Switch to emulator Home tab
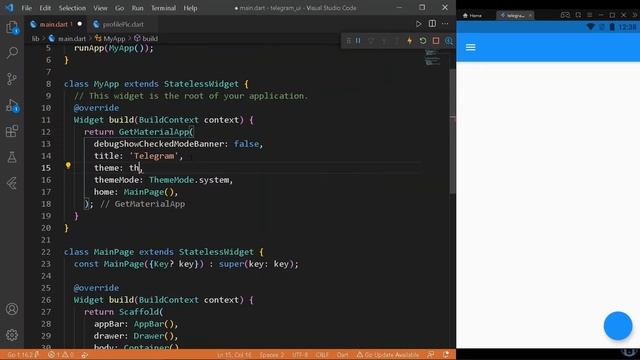 pos(472,16)
